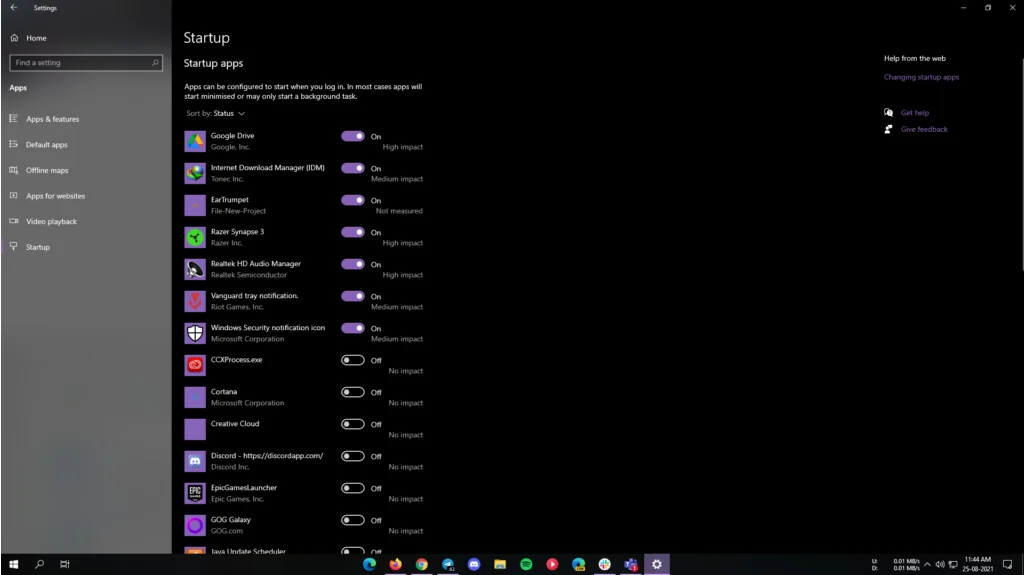Open Changing startup apps help link
The width and height of the screenshot is (1024, 575).
[921, 77]
